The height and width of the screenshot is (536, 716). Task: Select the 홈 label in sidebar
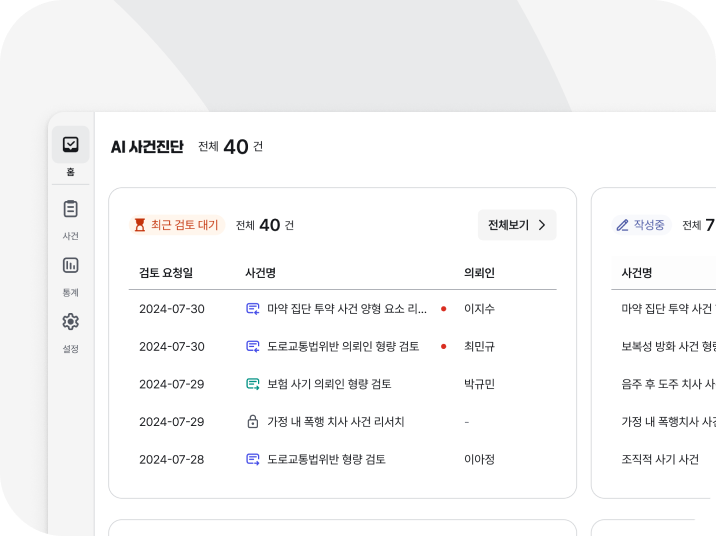pos(70,172)
